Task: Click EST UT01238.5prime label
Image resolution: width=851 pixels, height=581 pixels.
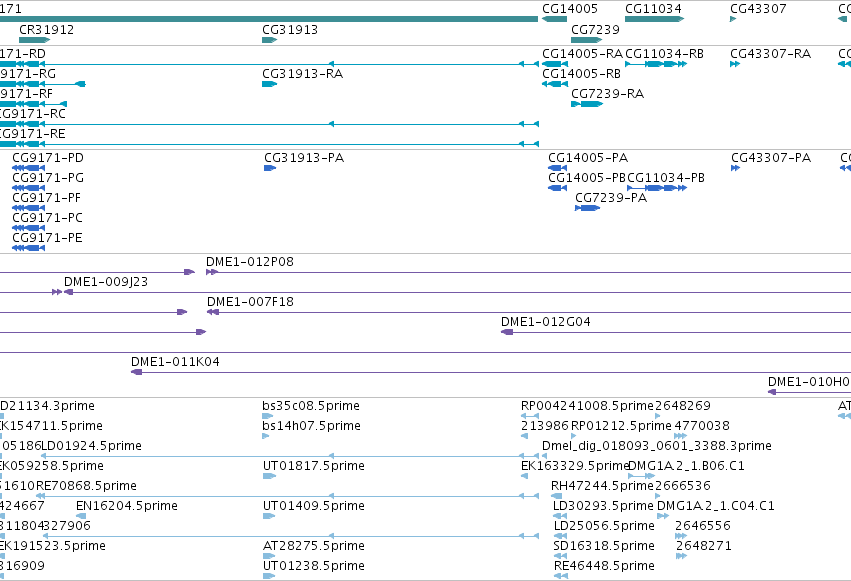Action: tap(314, 566)
